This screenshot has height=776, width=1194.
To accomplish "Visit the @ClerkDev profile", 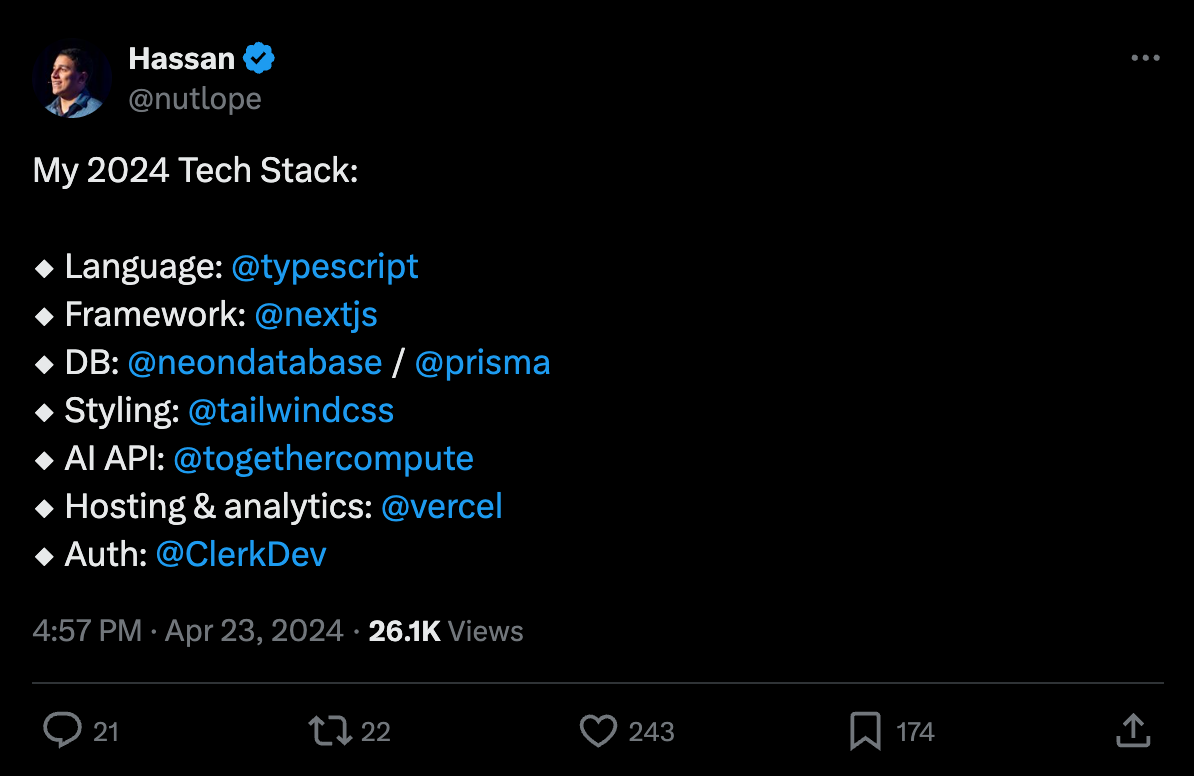I will click(x=241, y=554).
